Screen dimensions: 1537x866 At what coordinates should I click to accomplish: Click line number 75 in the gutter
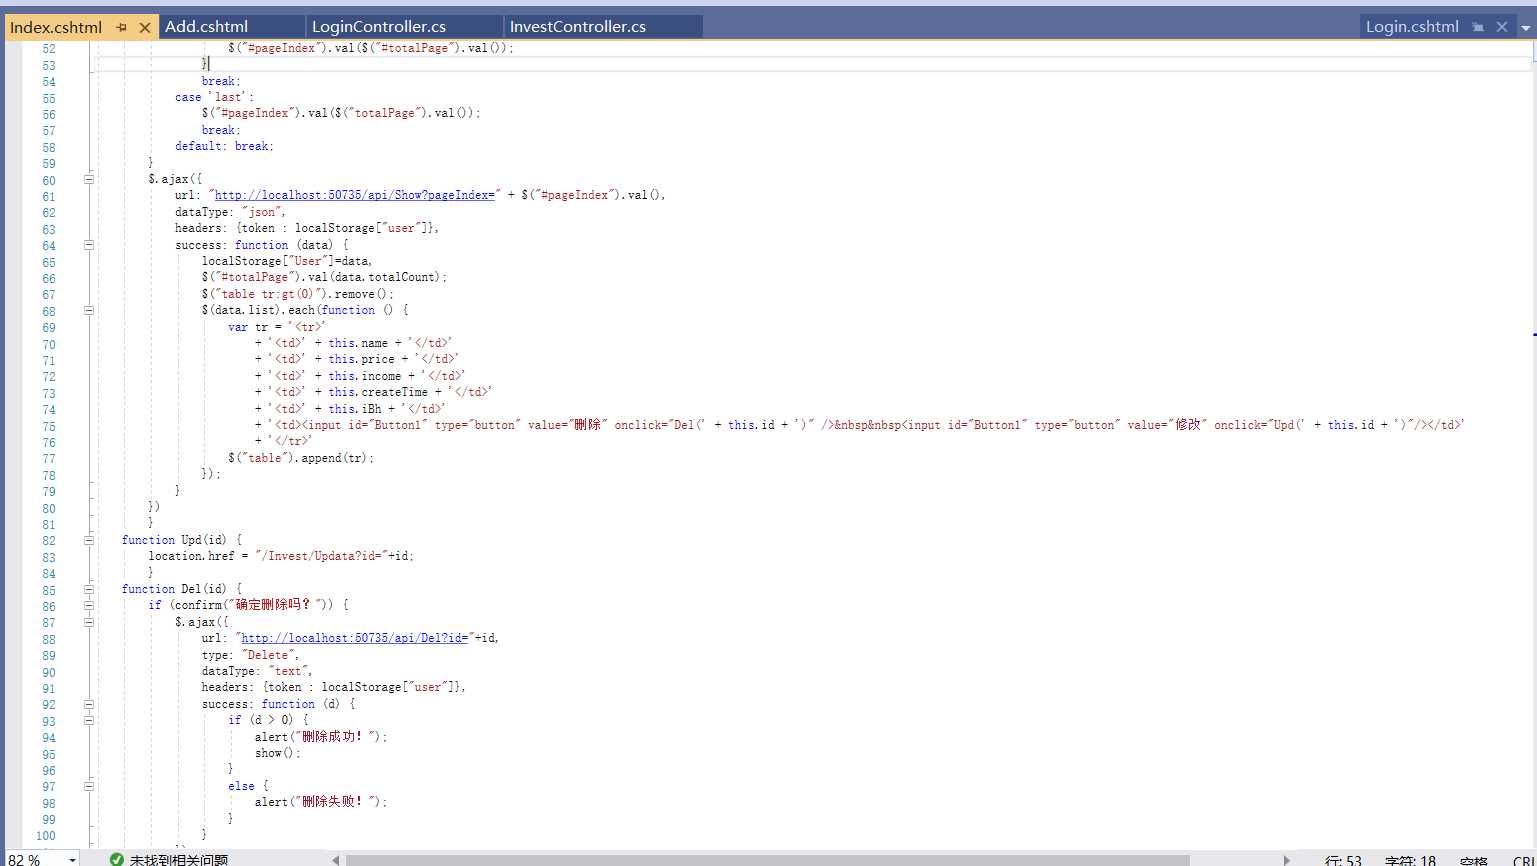(x=49, y=426)
